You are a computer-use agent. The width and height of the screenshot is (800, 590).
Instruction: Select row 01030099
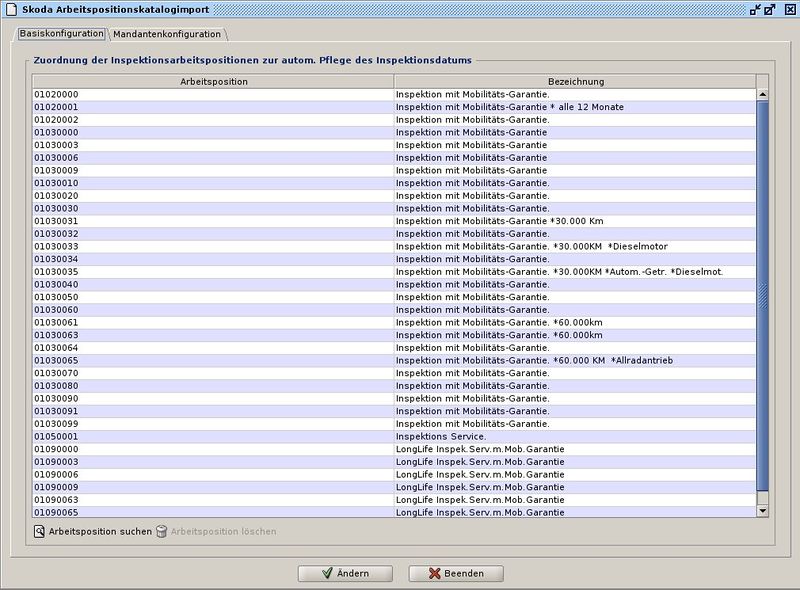point(394,424)
